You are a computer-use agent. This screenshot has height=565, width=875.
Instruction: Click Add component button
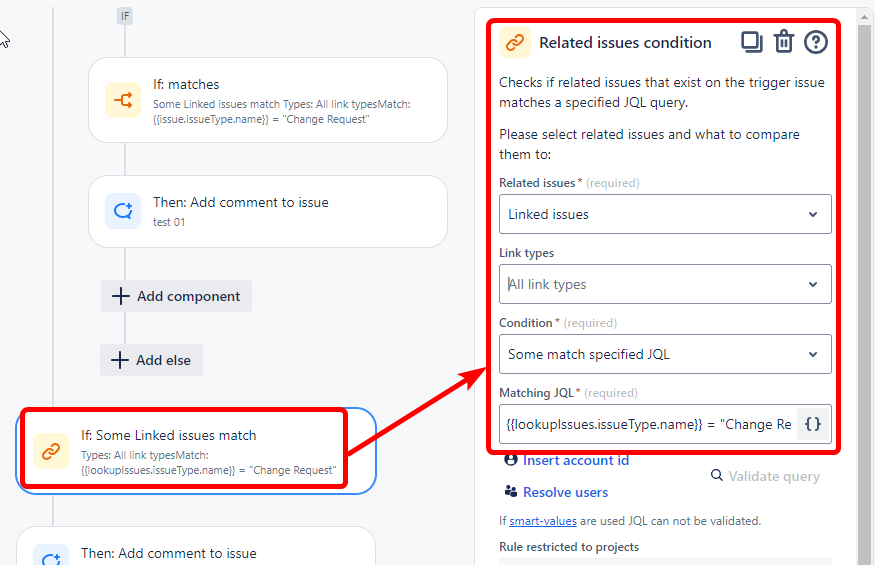click(x=176, y=296)
